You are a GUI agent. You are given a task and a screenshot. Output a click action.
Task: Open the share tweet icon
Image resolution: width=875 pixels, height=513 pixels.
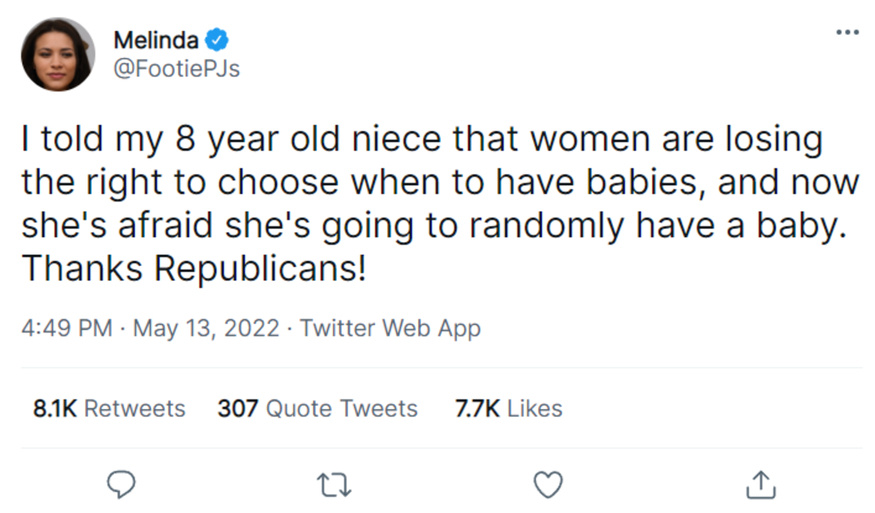760,484
